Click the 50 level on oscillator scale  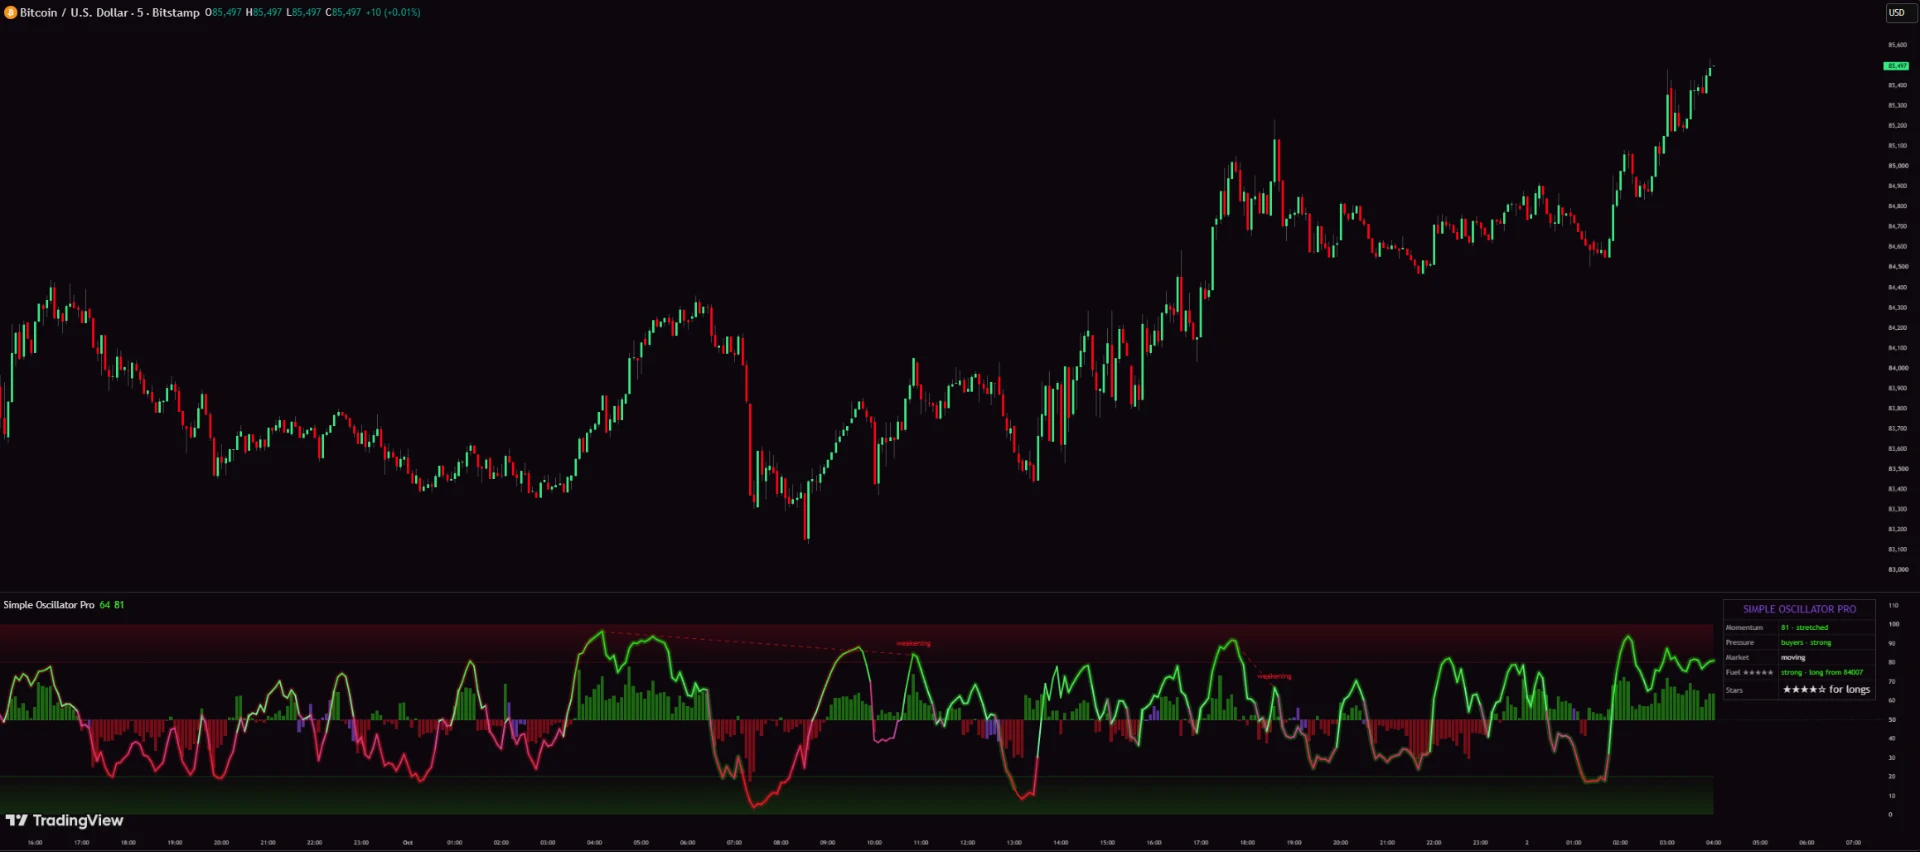1892,720
